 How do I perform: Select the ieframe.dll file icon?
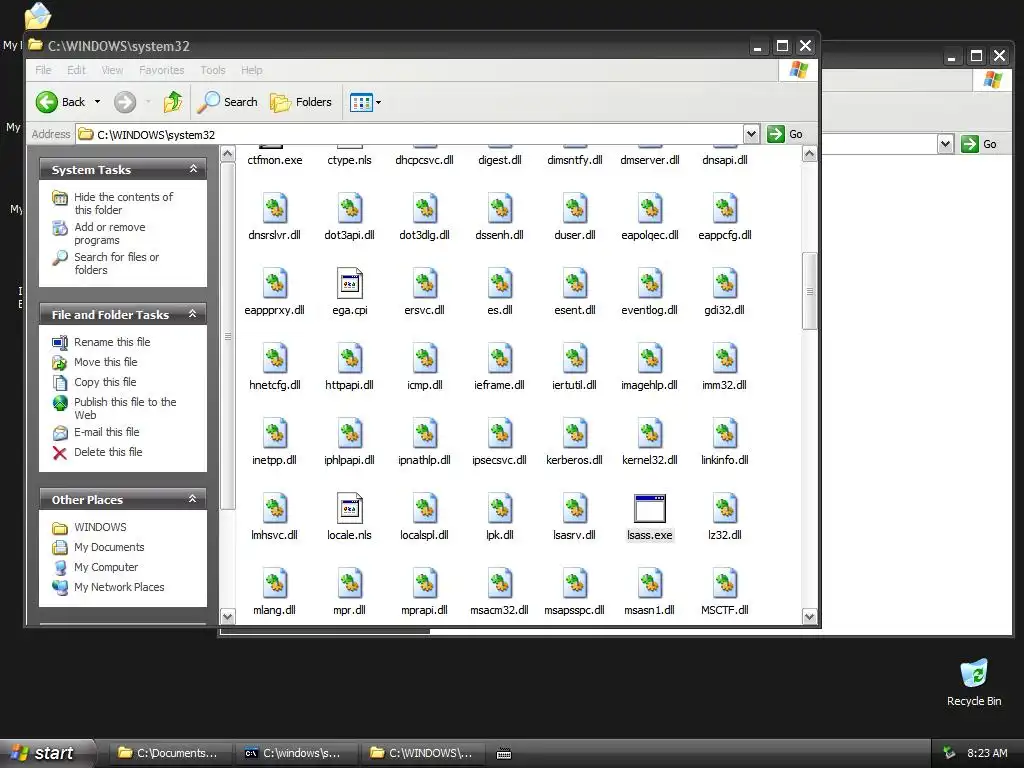click(500, 359)
